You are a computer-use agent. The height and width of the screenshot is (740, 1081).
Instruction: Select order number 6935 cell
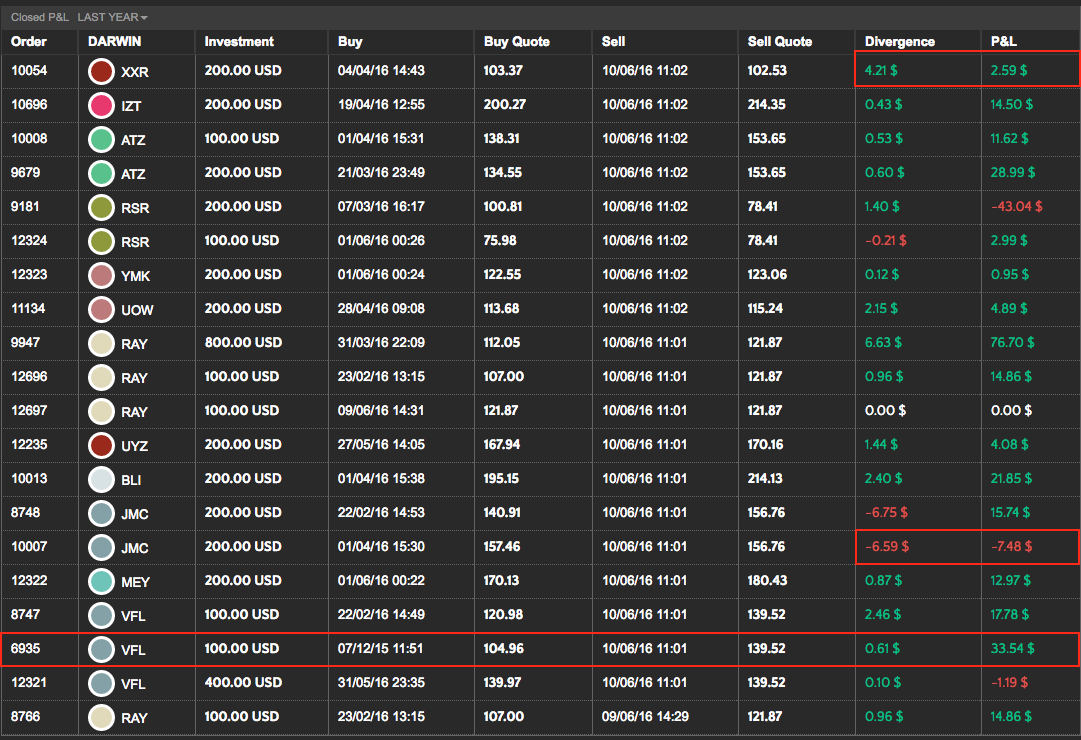coord(25,648)
